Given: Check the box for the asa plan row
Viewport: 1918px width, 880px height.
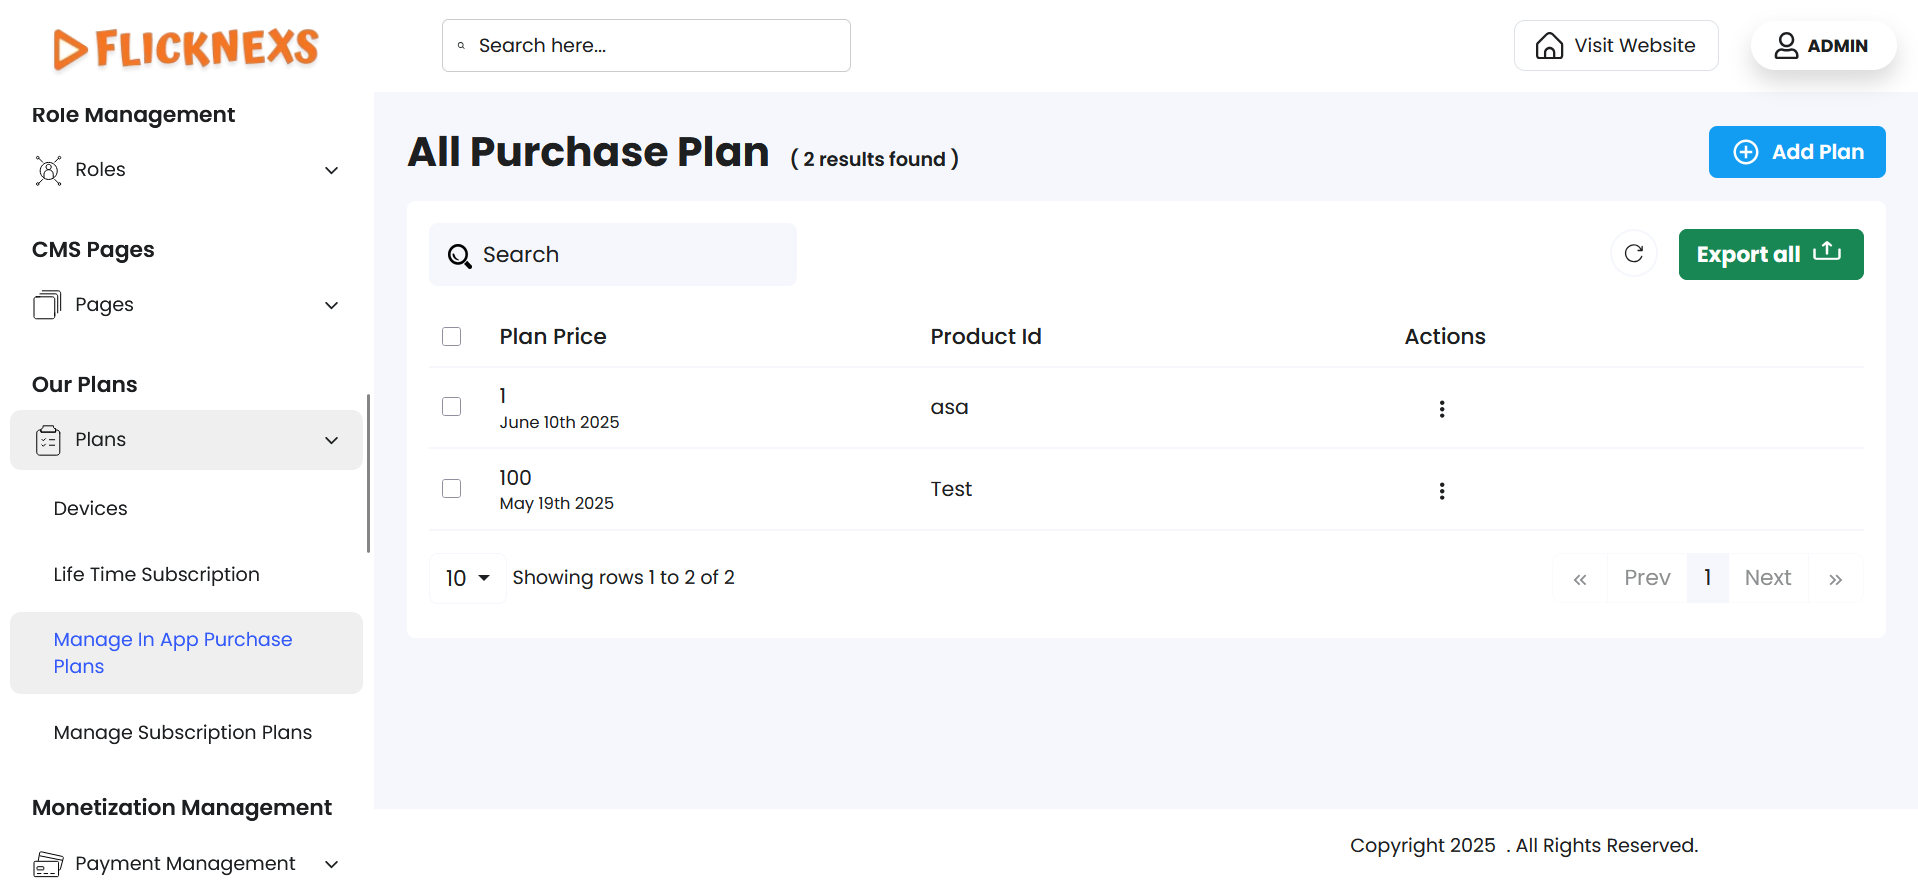Looking at the screenshot, I should pos(452,407).
